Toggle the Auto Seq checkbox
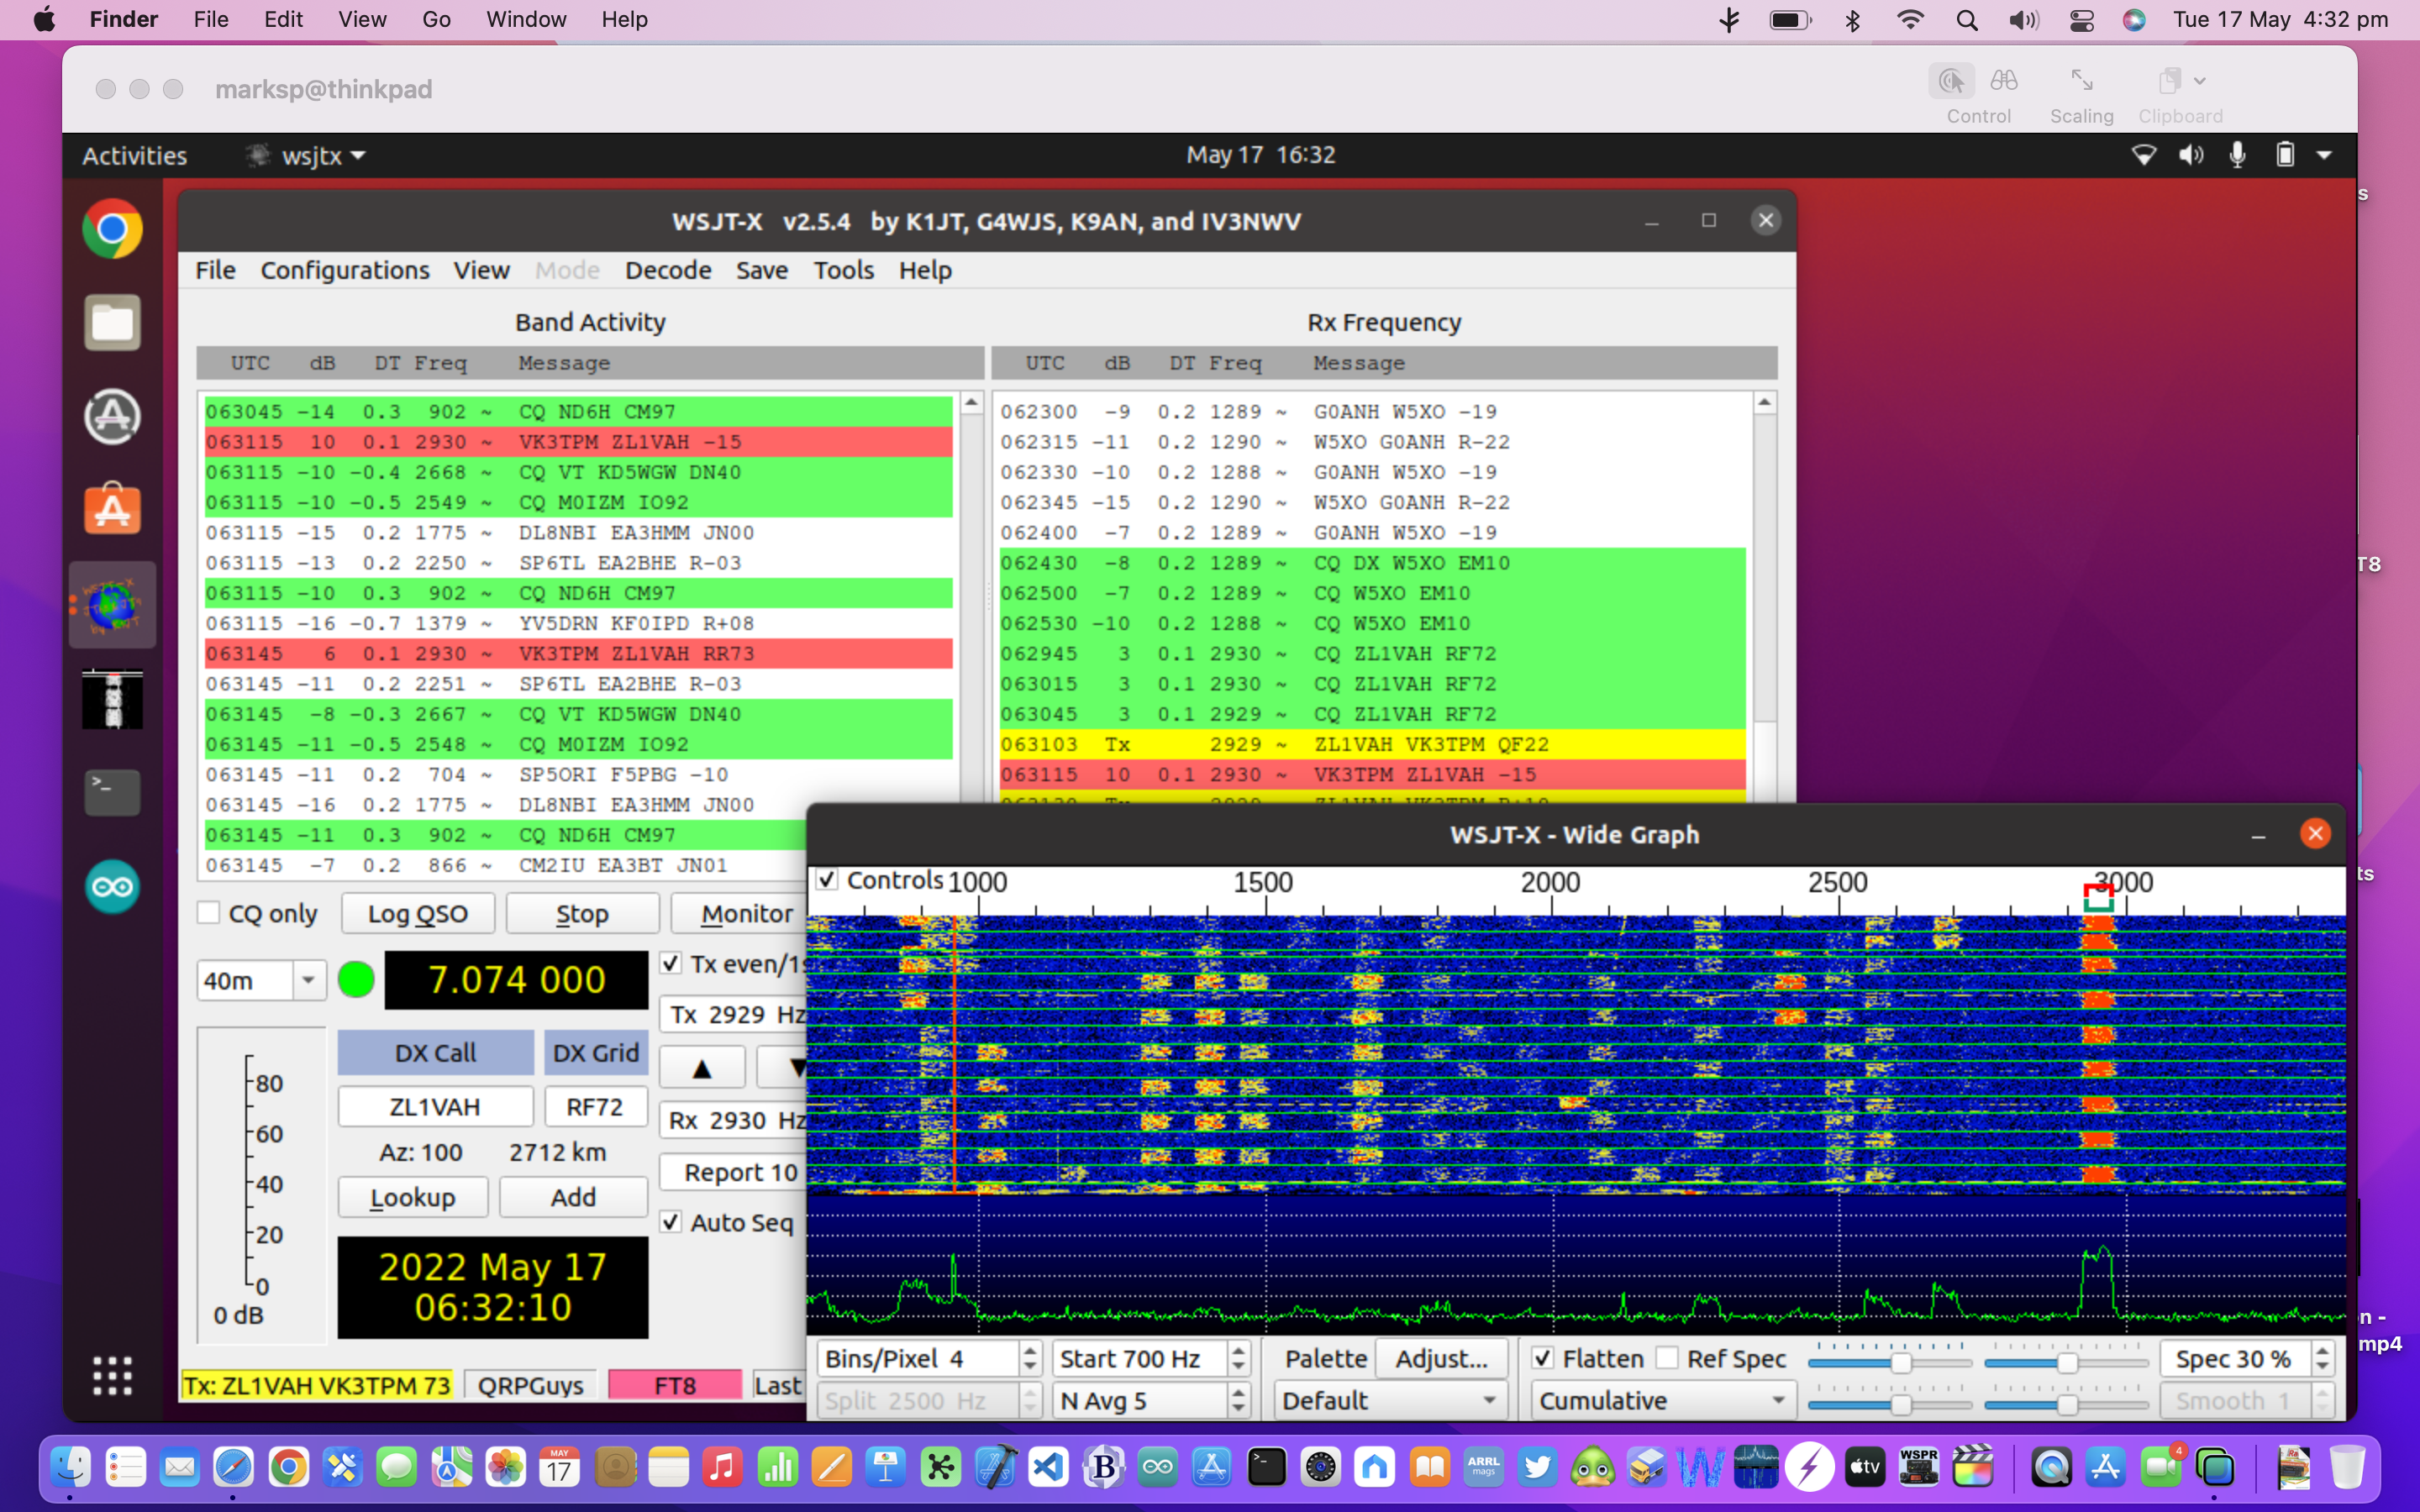This screenshot has width=2420, height=1512. coord(671,1222)
